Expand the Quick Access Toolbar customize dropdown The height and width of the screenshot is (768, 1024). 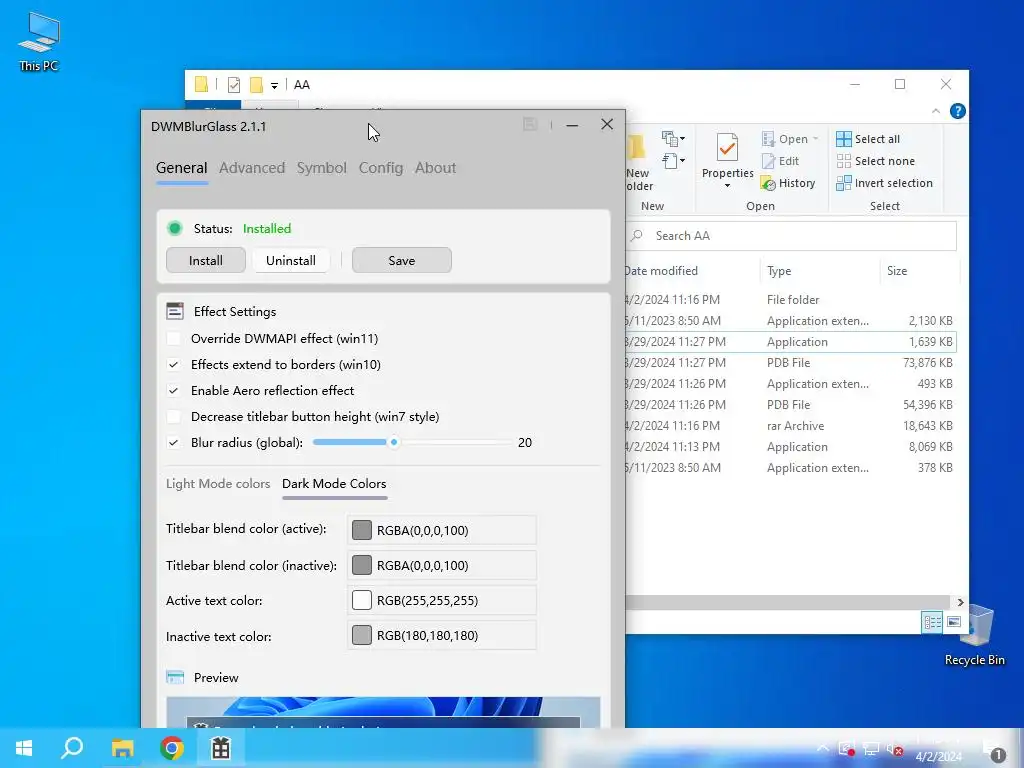[x=274, y=86]
